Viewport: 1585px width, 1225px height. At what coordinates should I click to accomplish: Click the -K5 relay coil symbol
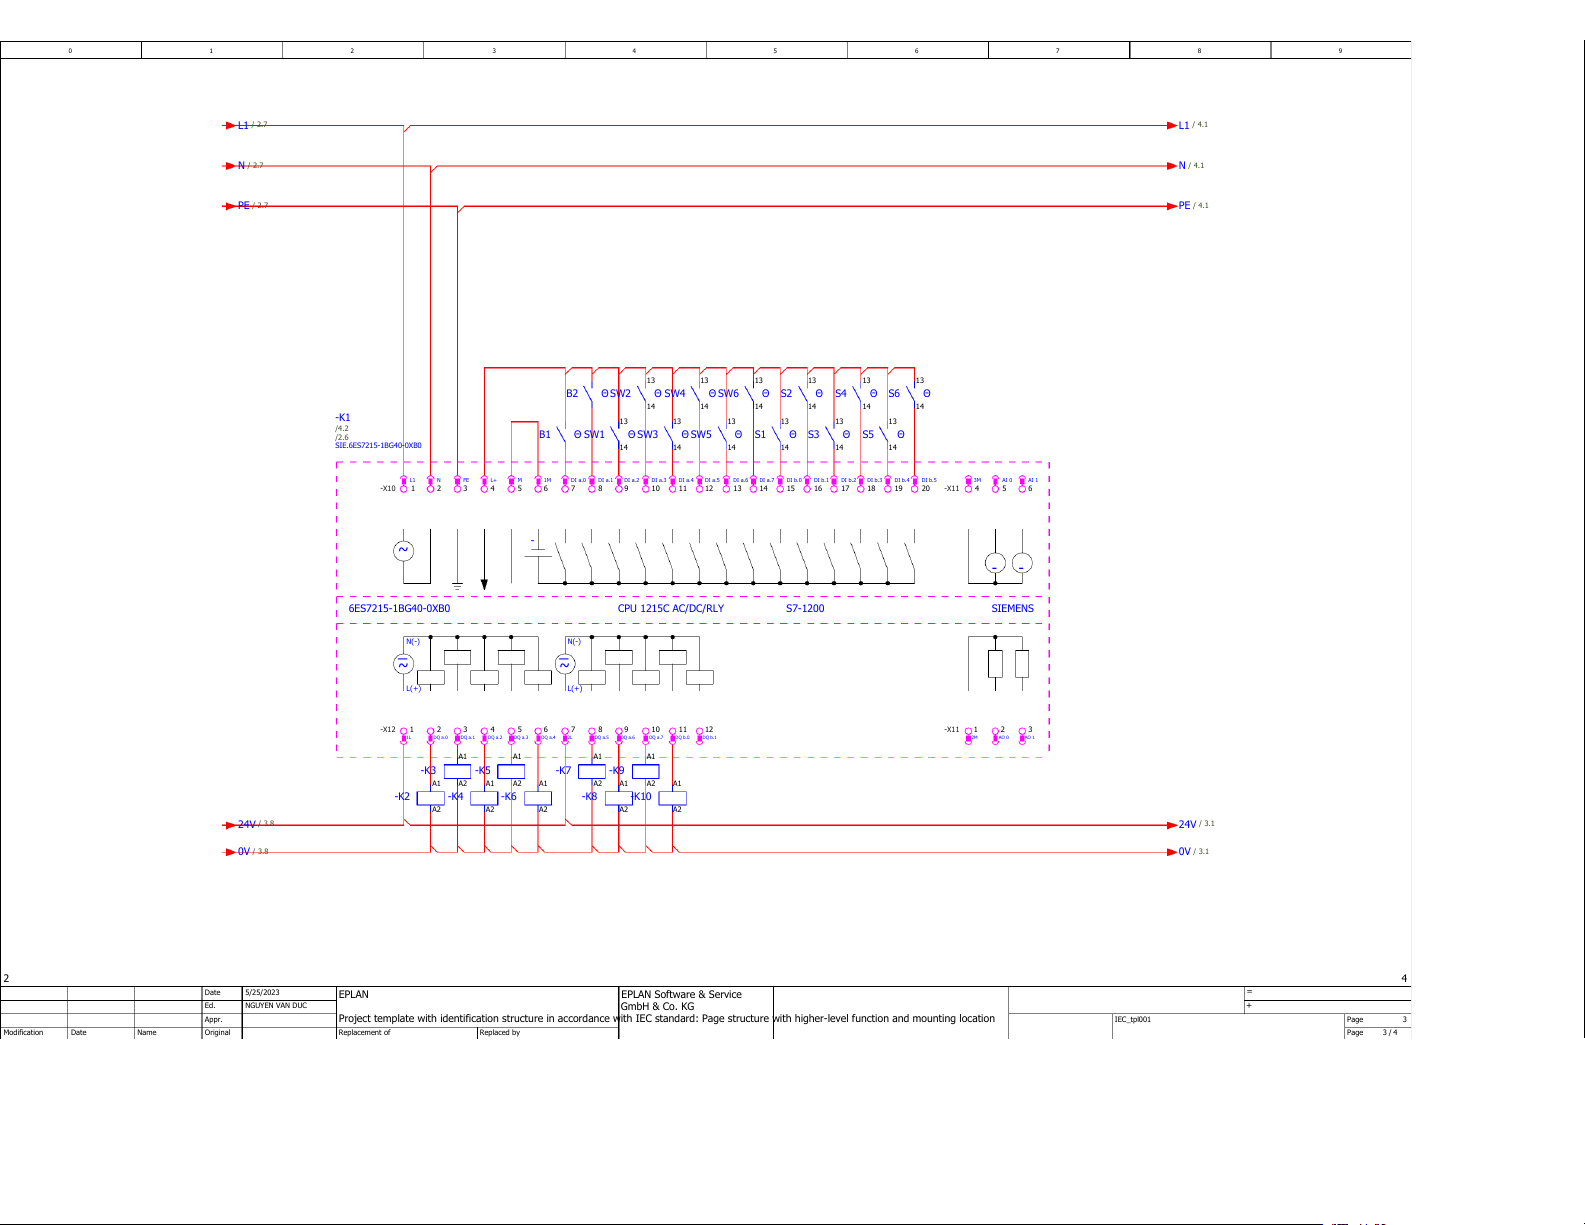pos(511,771)
